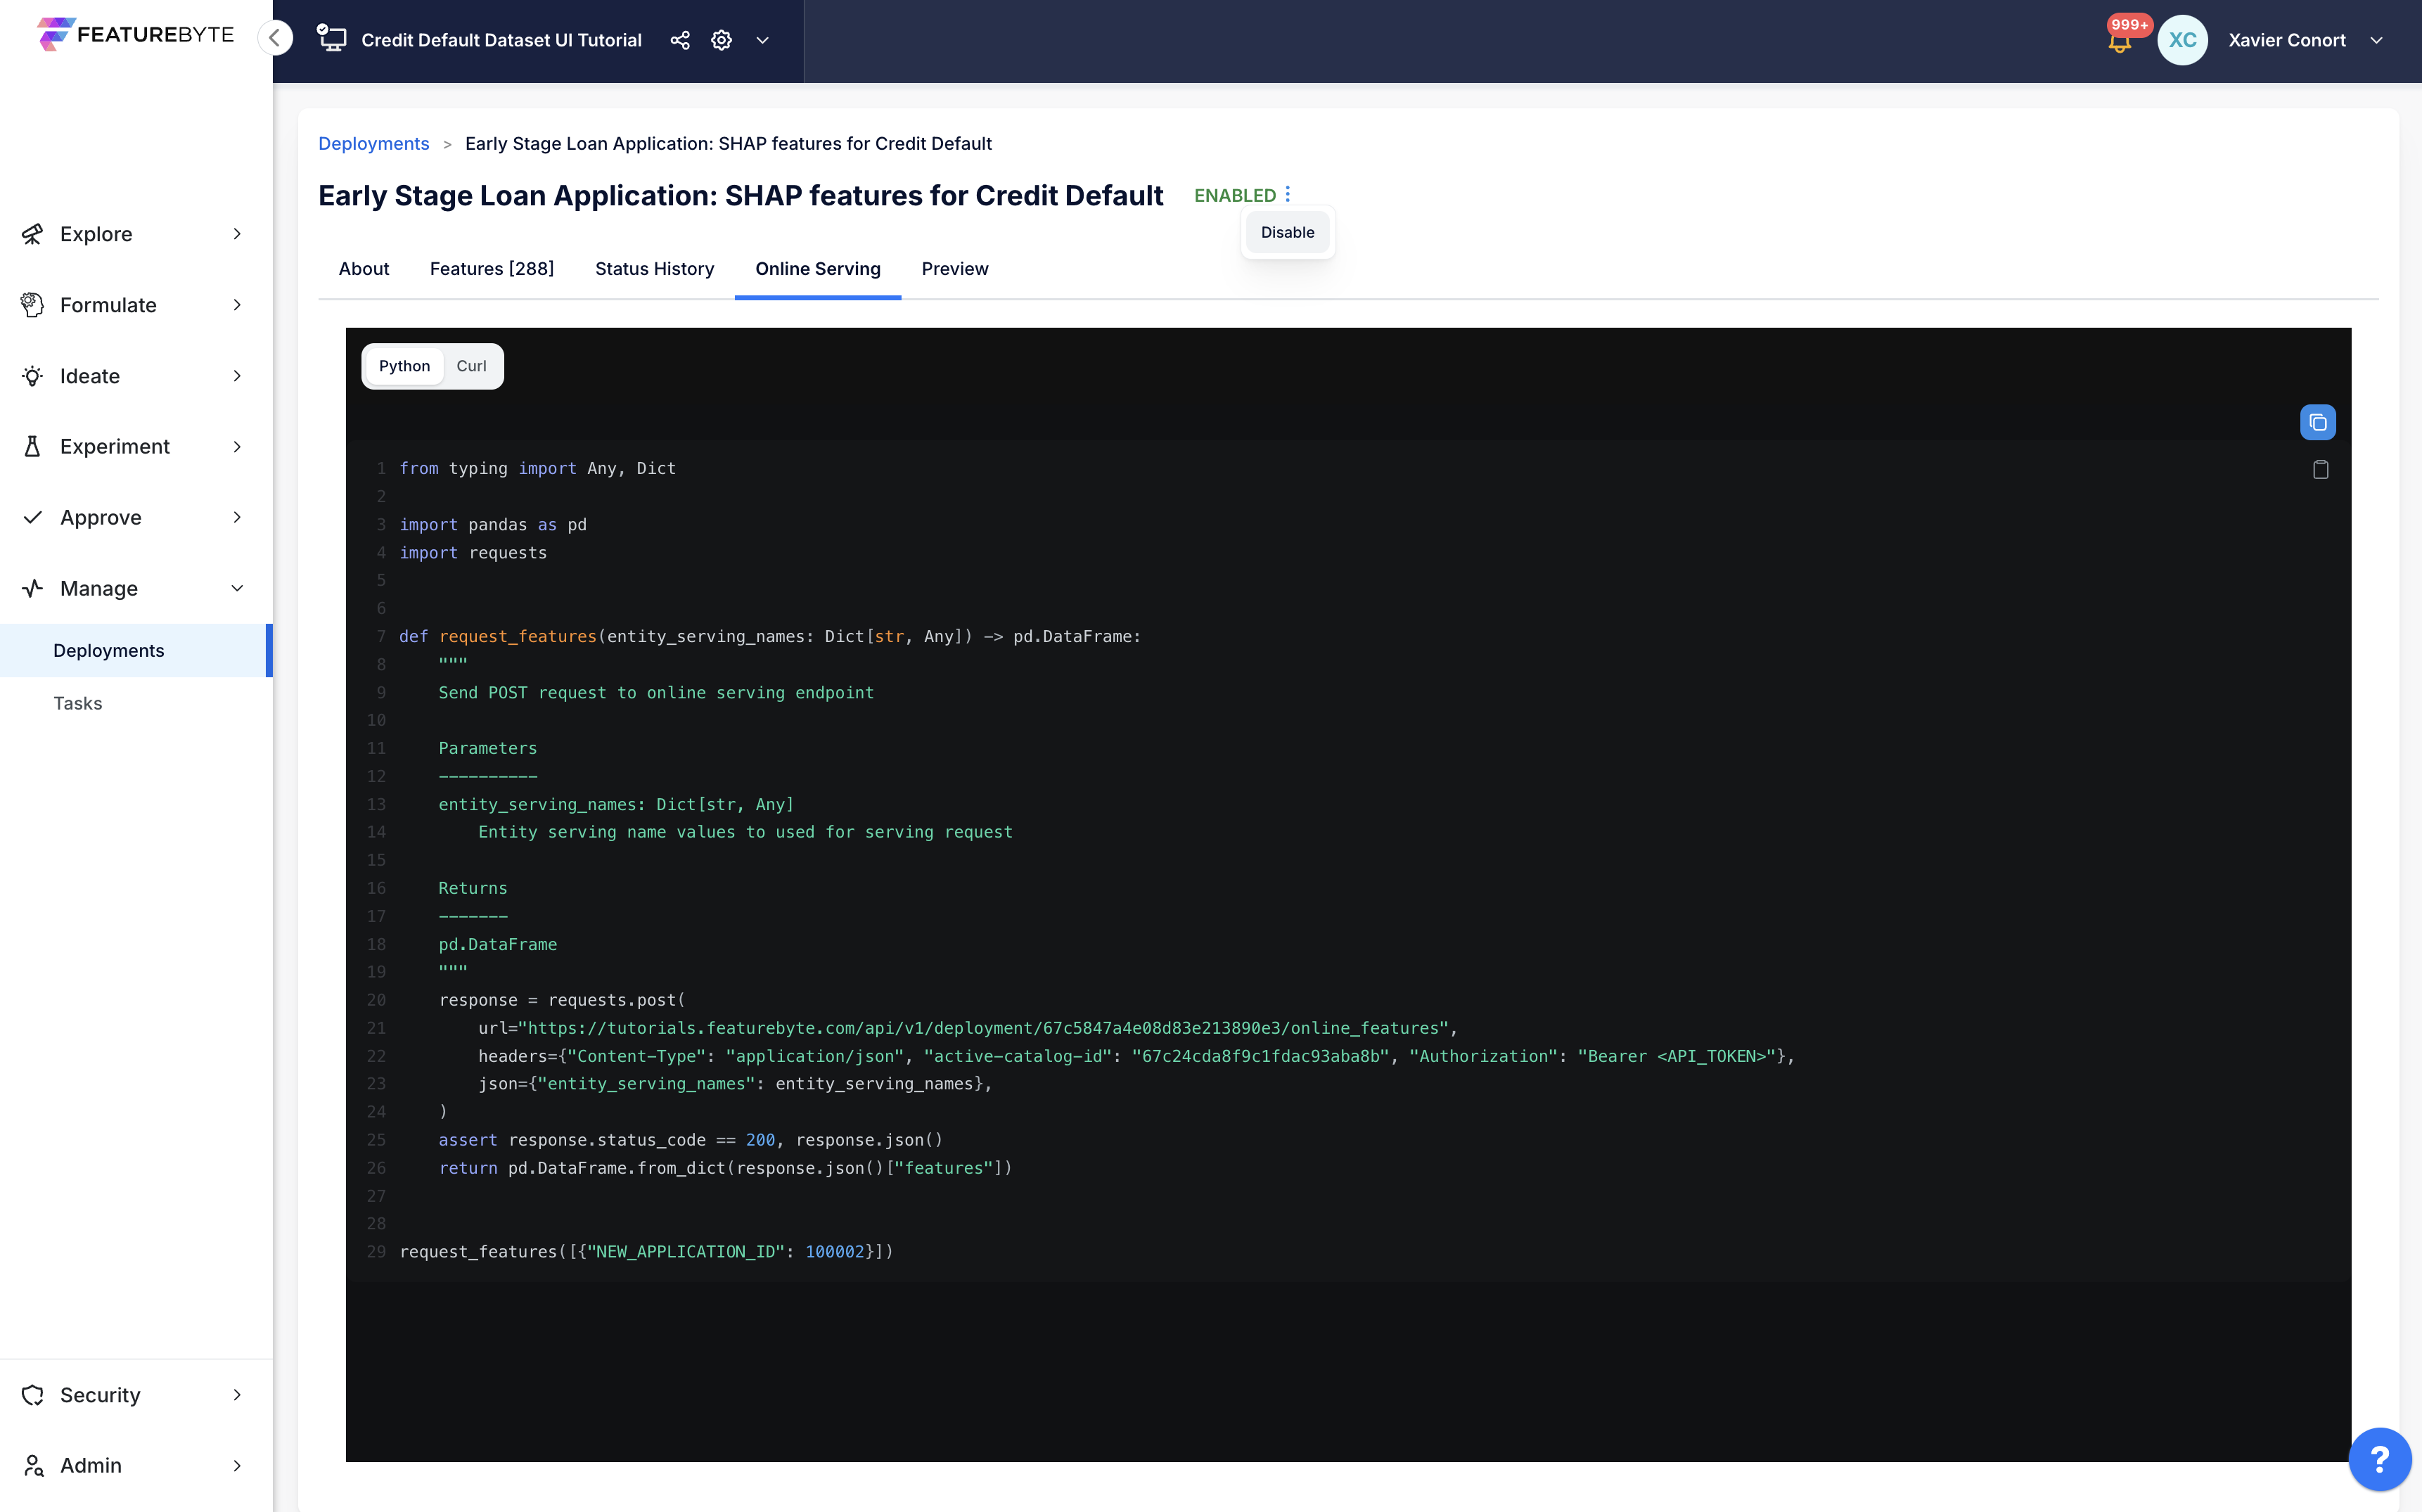Screen dimensions: 2422x1512
Task: Expand the Formulate menu chevron
Action: coord(237,305)
